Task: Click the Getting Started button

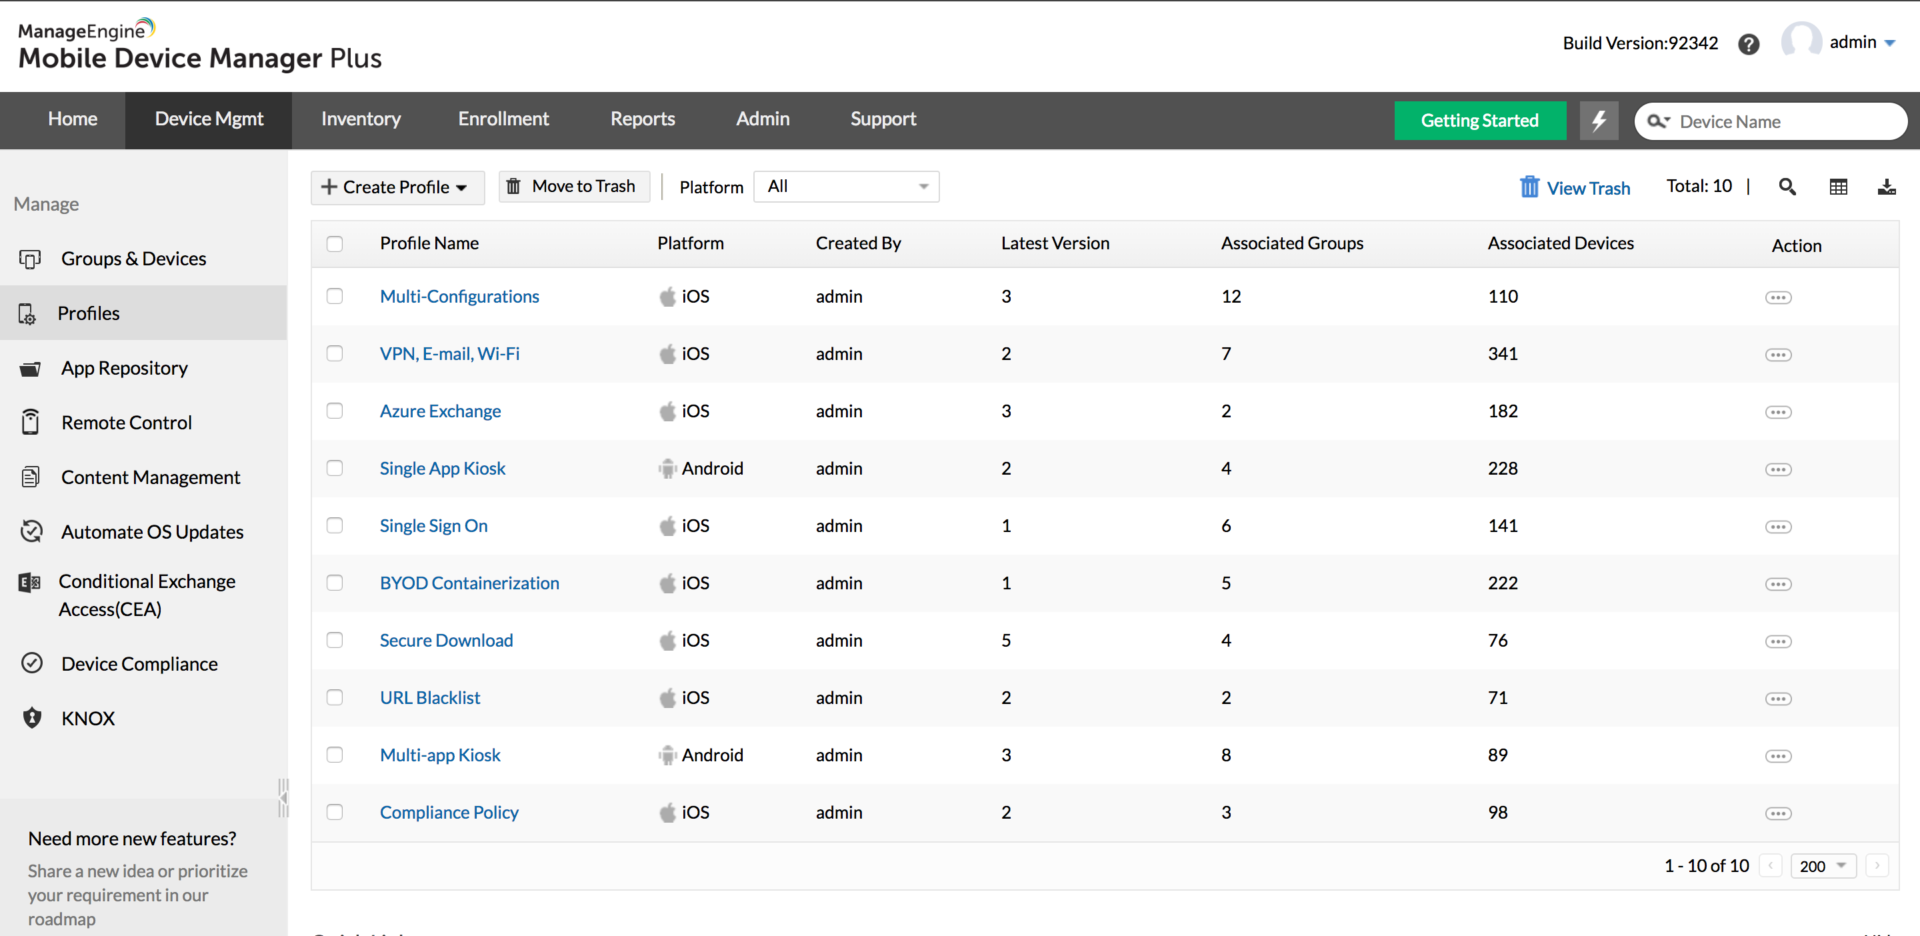Action: coord(1479,121)
